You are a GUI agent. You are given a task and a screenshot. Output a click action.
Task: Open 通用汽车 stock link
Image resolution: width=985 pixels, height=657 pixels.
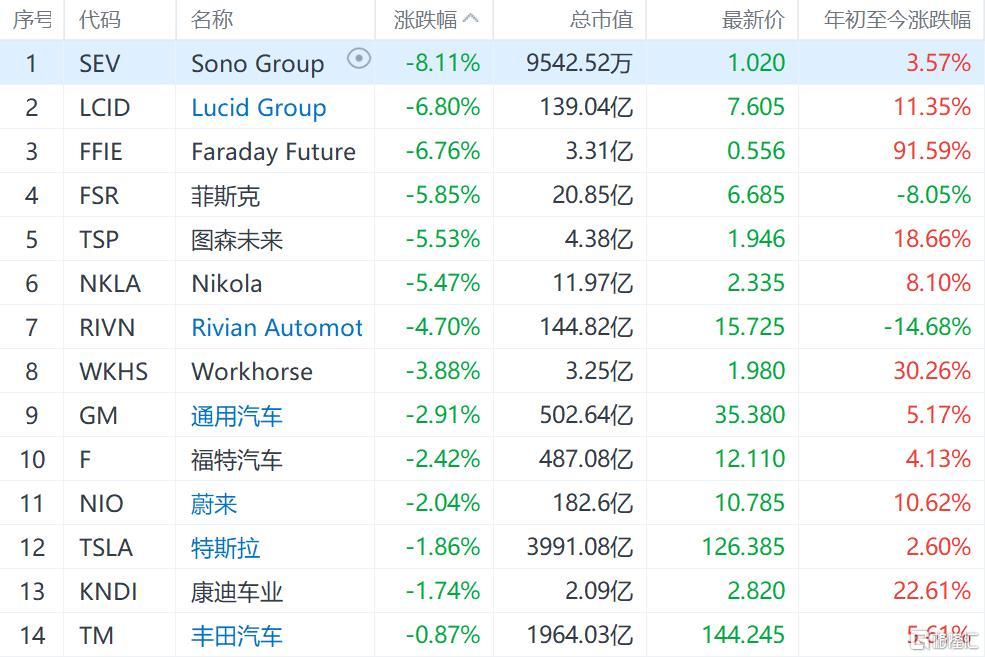point(237,416)
